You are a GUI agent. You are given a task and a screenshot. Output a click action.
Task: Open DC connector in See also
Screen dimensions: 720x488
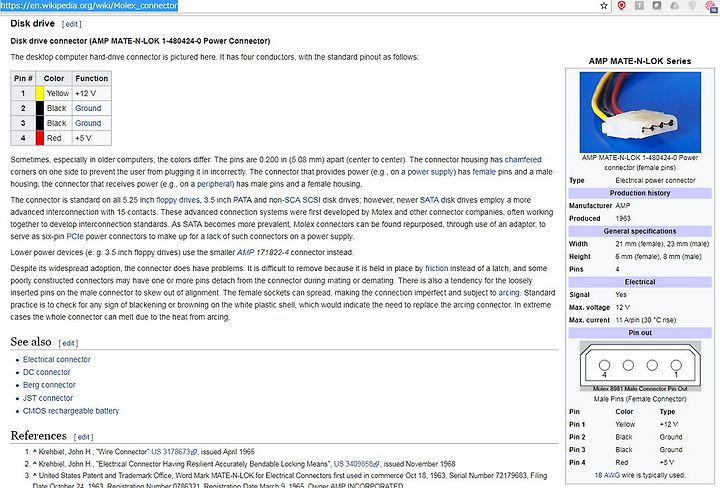[x=47, y=372]
